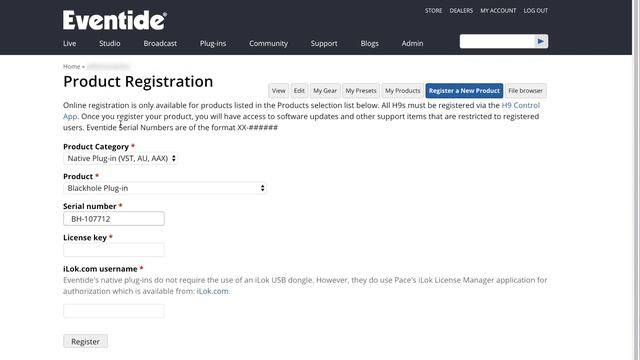
Task: Follow the H9 Control App link
Action: tap(520, 105)
